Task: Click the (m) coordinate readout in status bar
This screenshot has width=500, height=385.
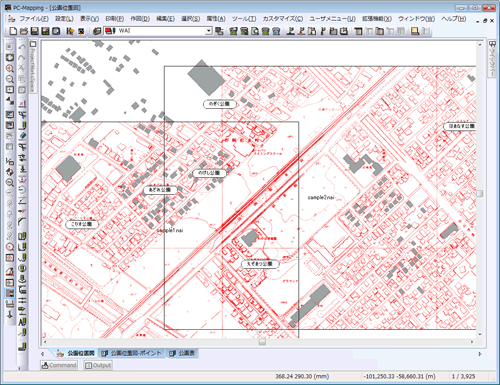Action: tap(399, 377)
